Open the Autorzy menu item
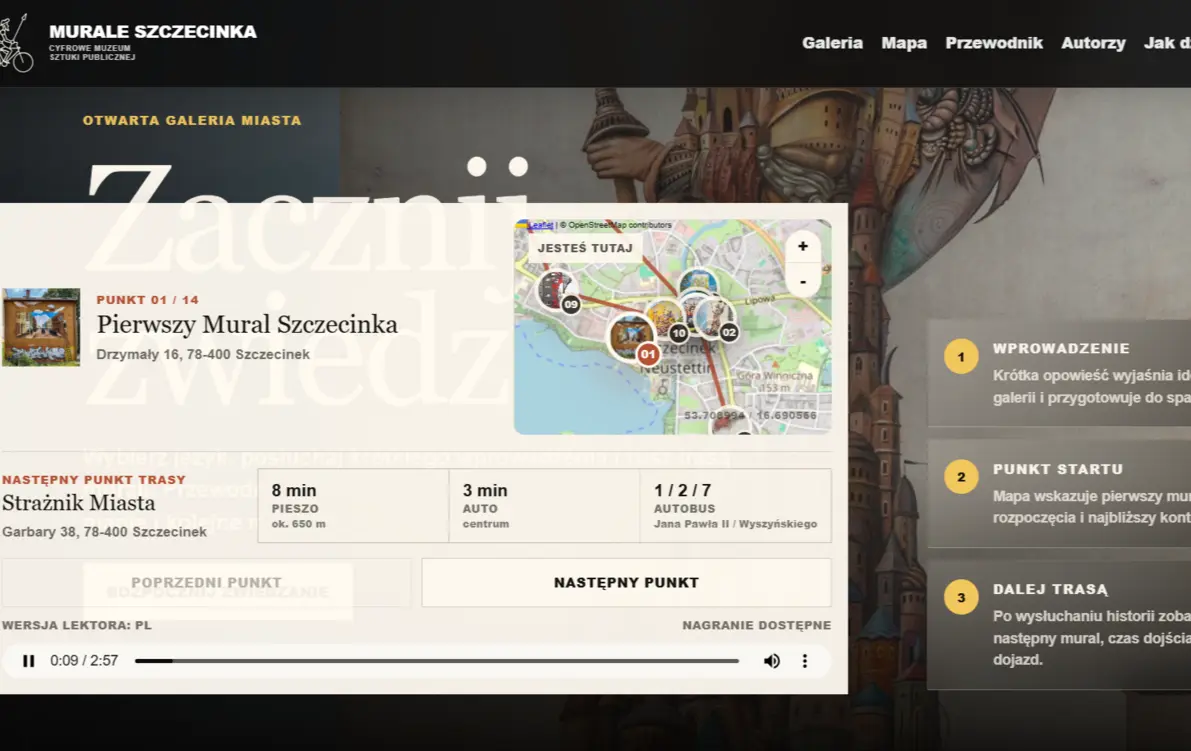The width and height of the screenshot is (1191, 751). [1093, 43]
